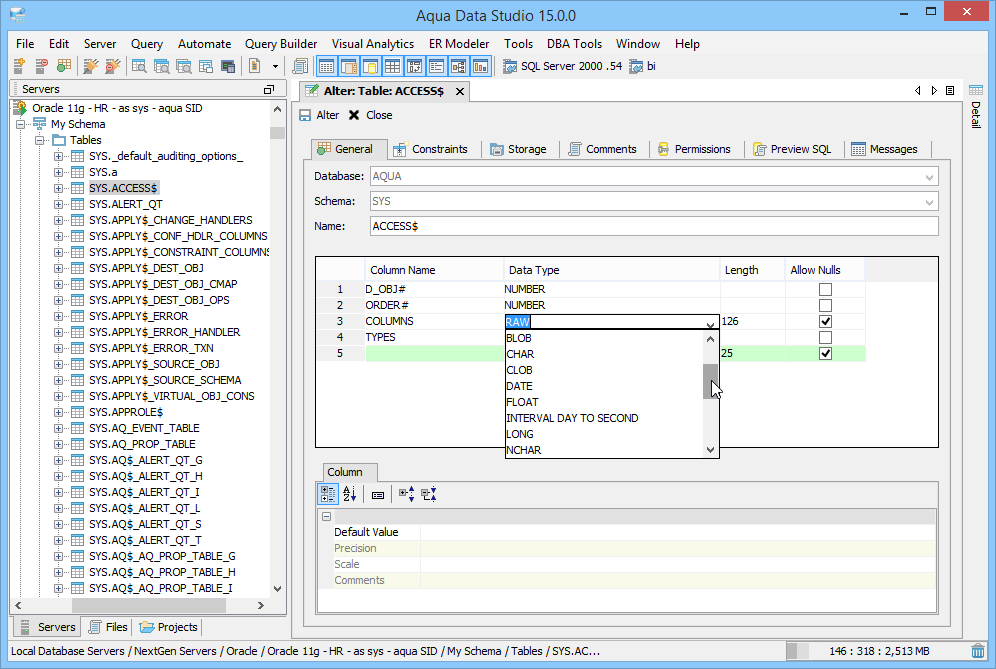Close the Alter: Table: ACCESS$ tab
Viewport: 996px width, 669px height.
tap(460, 91)
